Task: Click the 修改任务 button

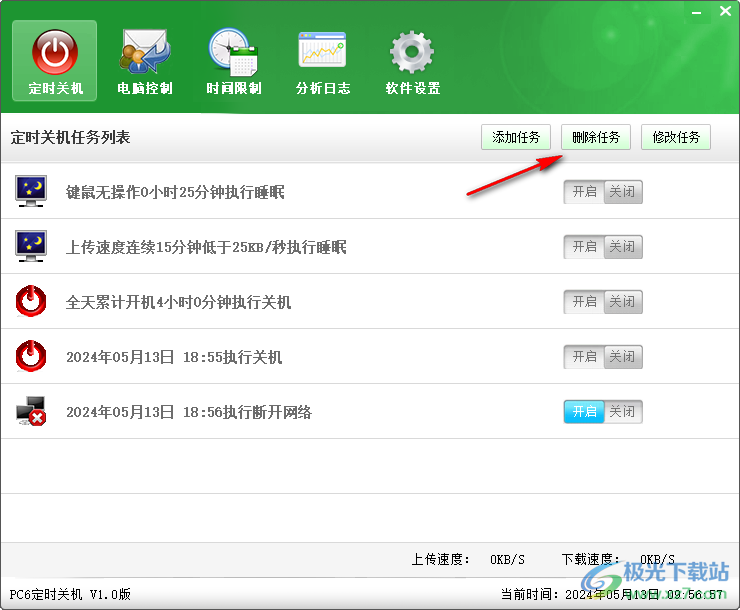Action: [x=676, y=137]
